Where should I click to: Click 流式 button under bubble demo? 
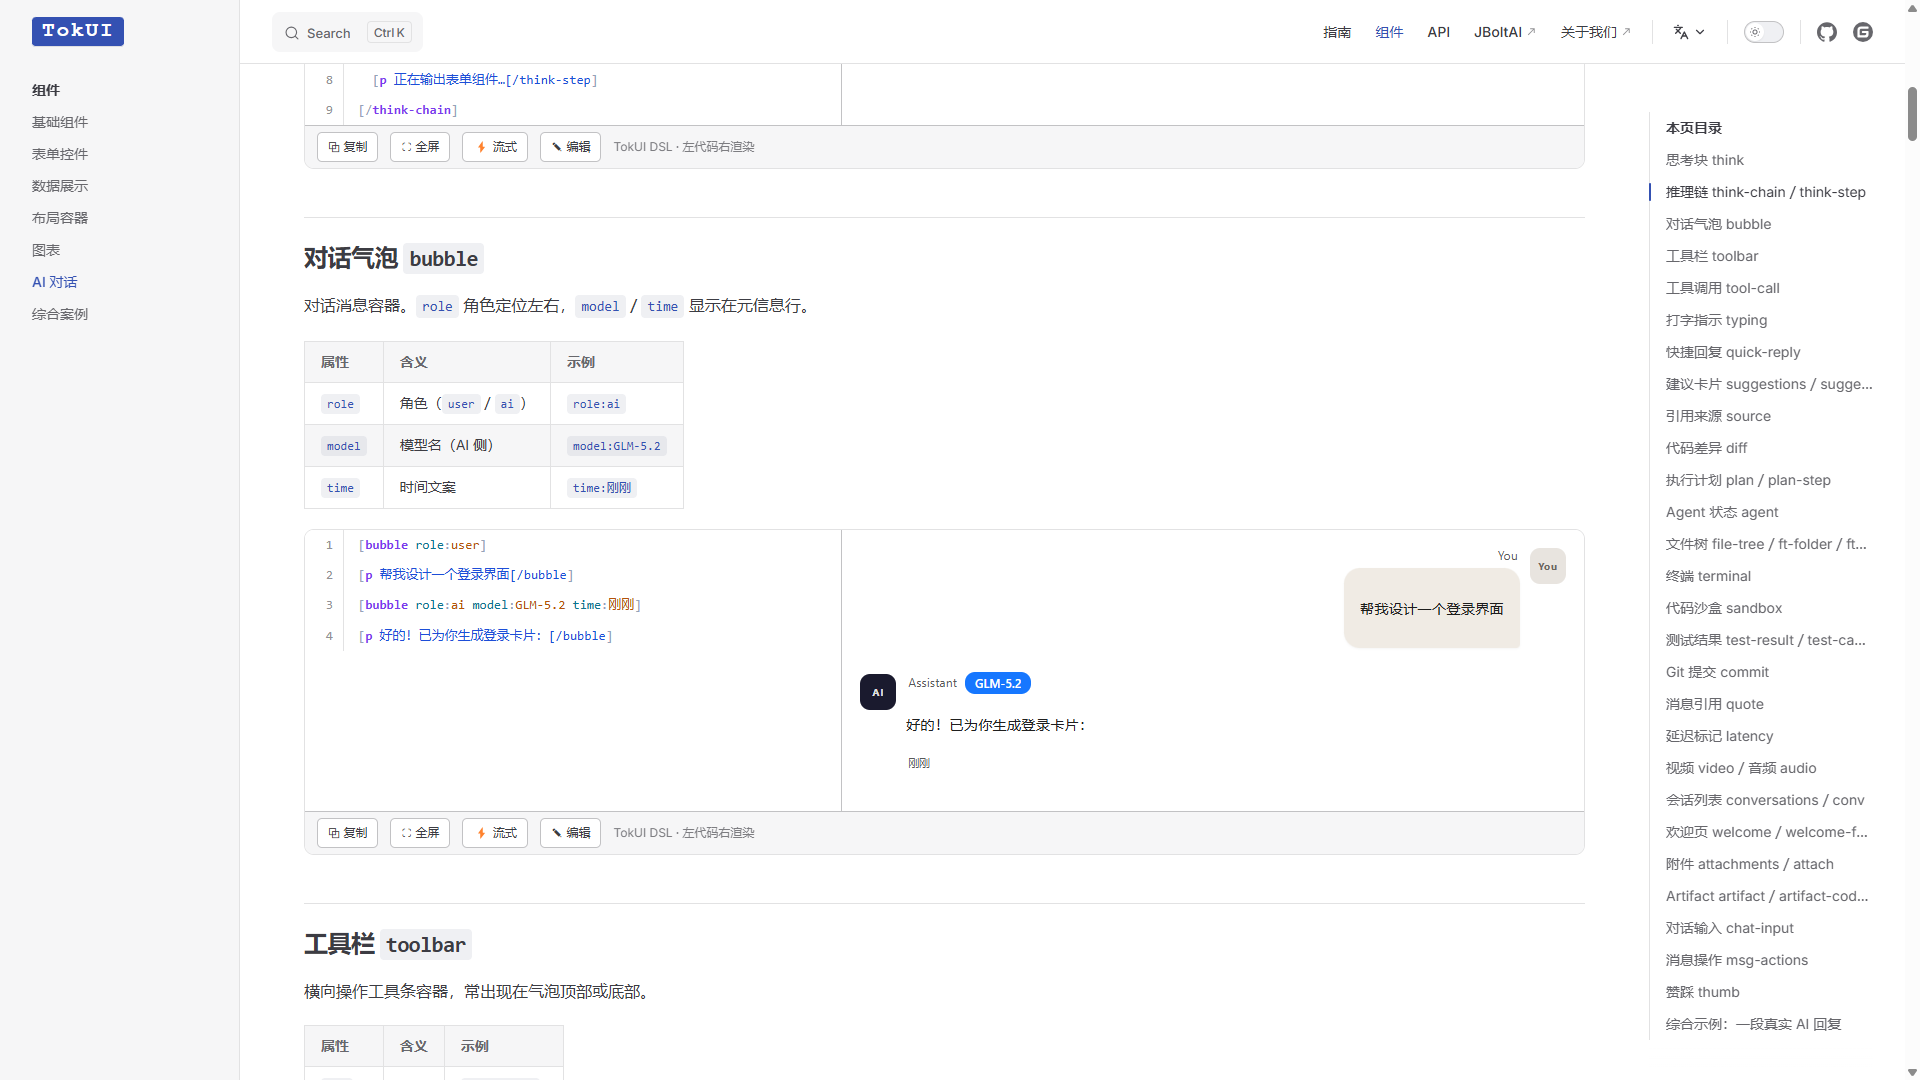(495, 833)
